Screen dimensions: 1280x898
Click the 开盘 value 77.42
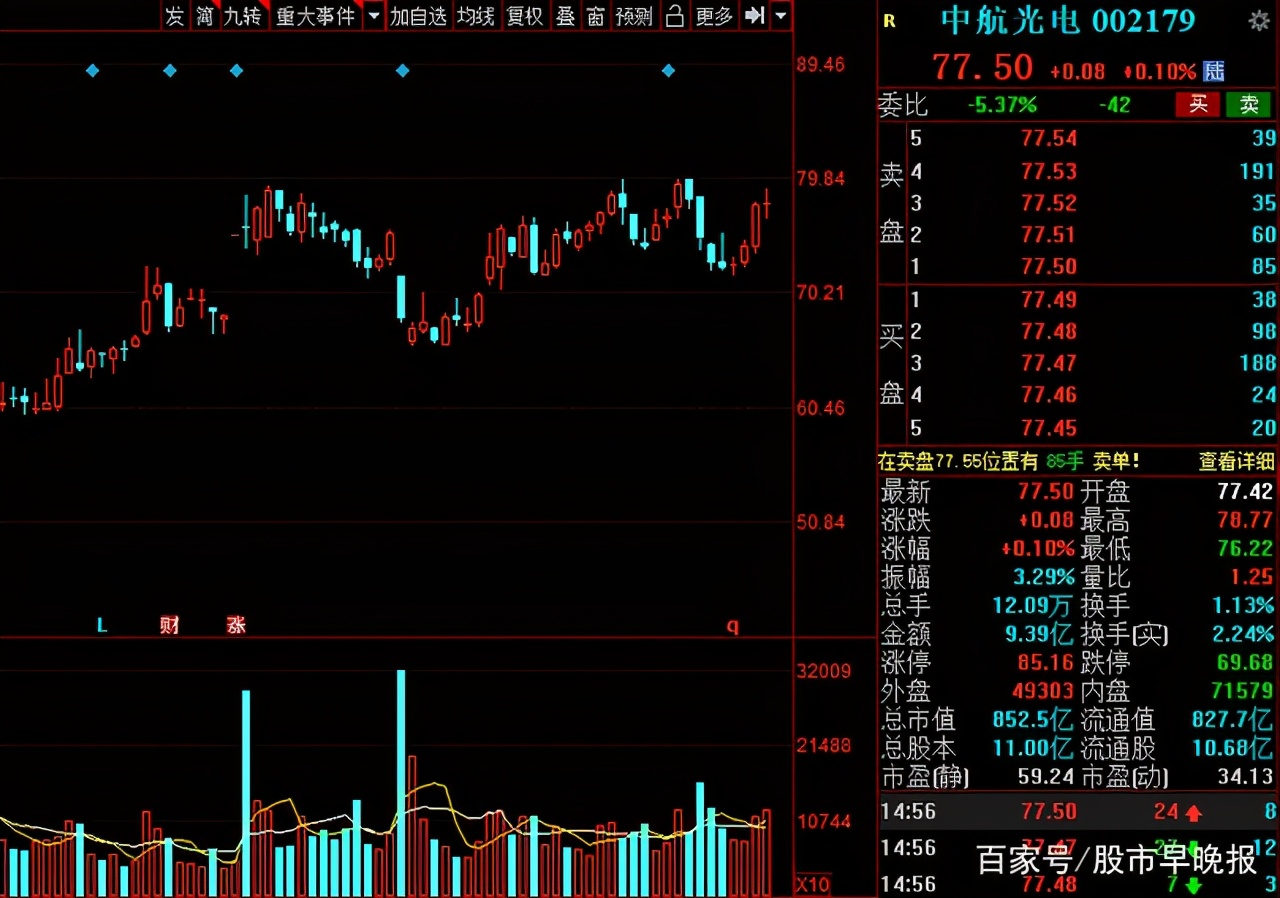(x=1245, y=492)
